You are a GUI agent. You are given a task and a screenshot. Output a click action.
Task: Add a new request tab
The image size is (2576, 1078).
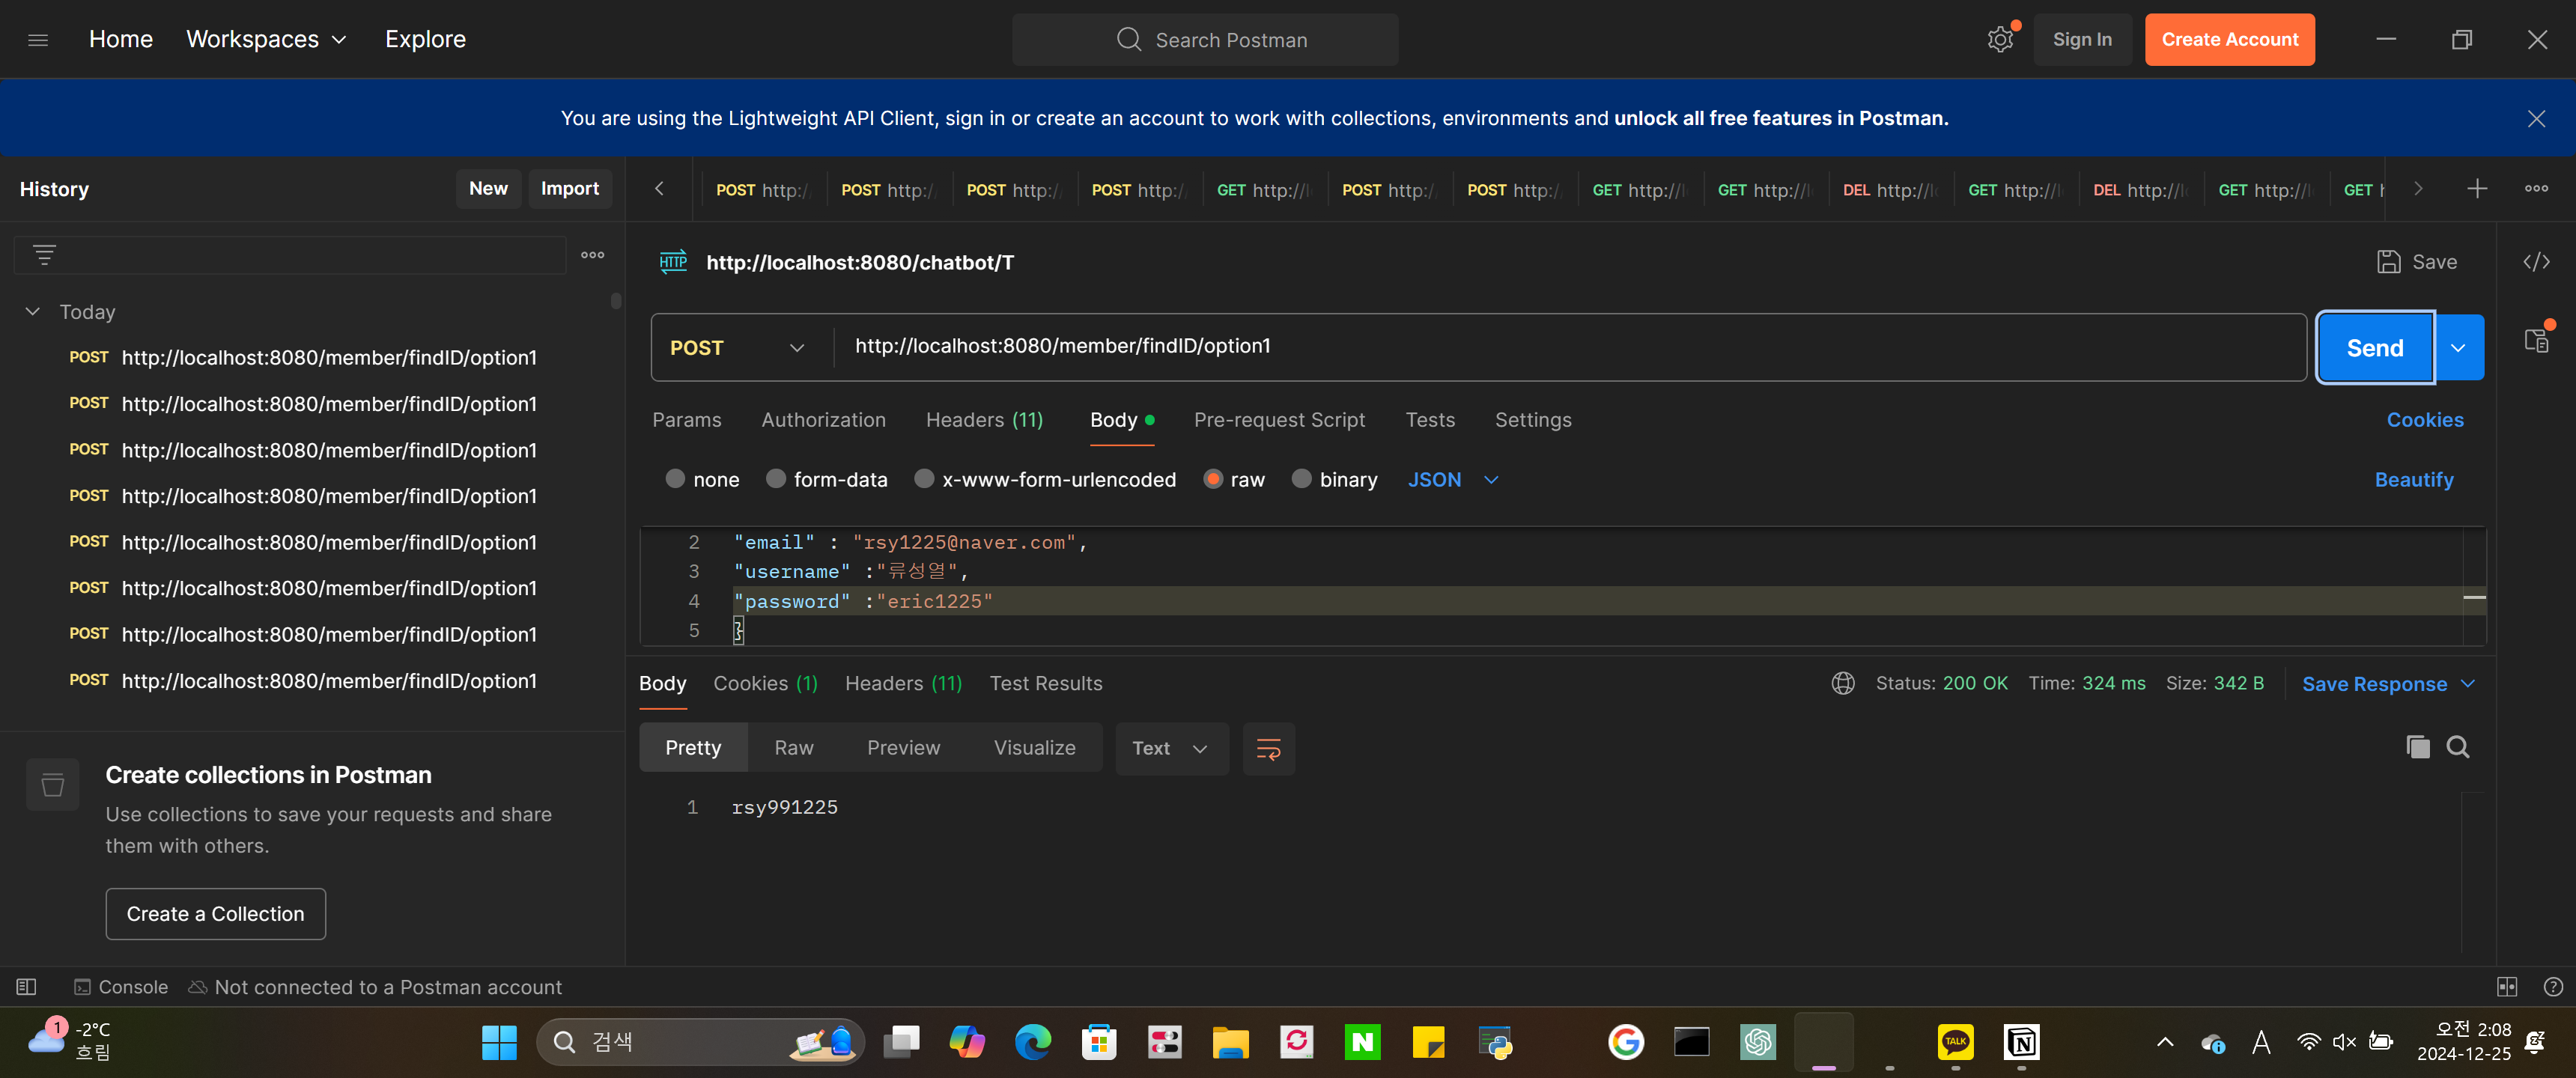coord(2477,189)
